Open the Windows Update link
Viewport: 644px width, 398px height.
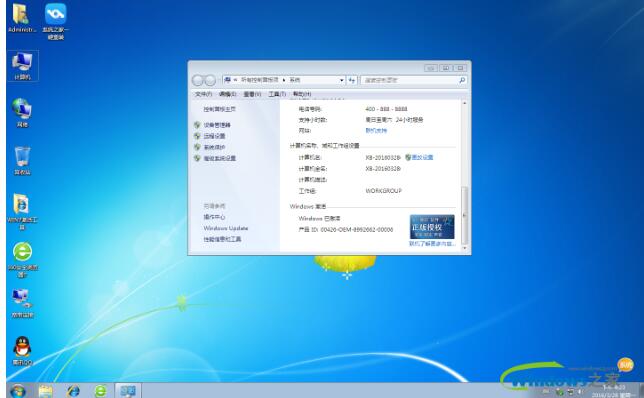pyautogui.click(x=226, y=228)
